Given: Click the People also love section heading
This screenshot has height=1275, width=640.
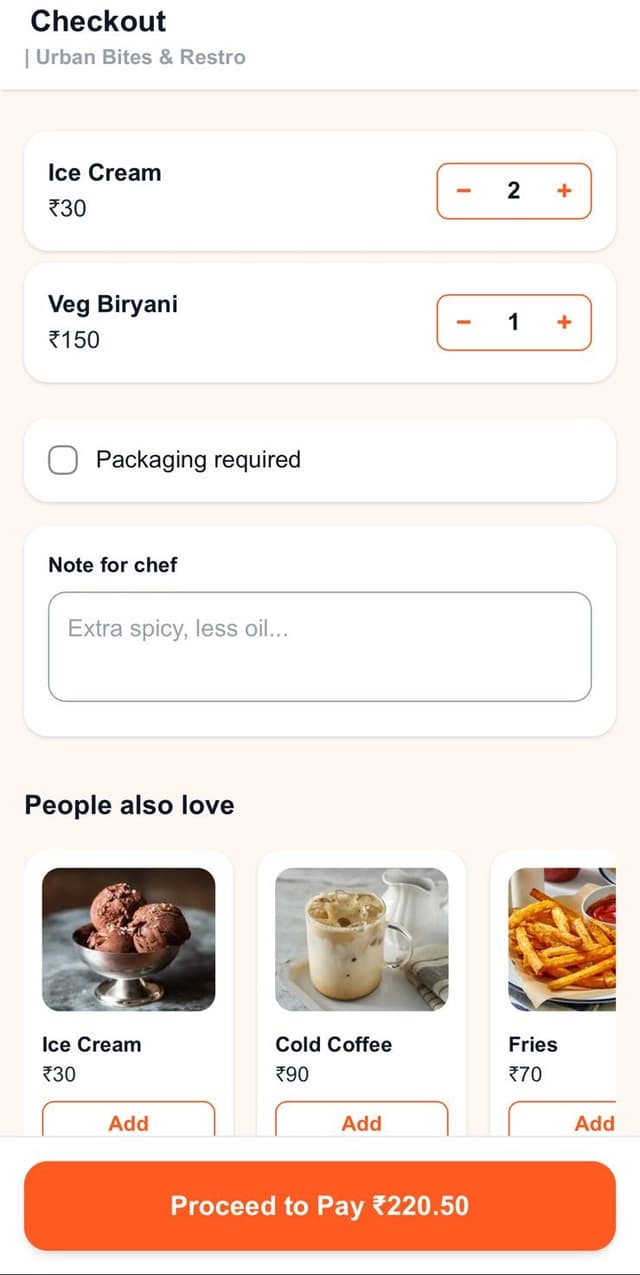Looking at the screenshot, I should (130, 805).
